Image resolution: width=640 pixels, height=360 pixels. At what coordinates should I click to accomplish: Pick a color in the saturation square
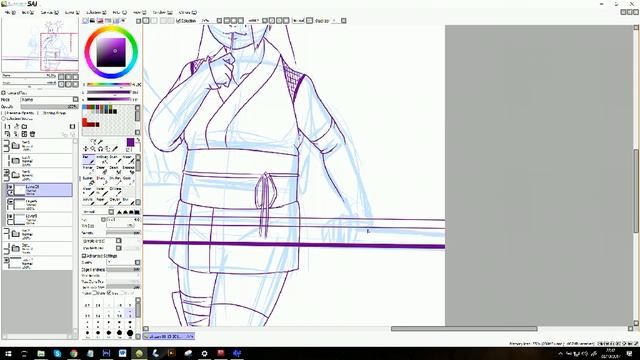[x=111, y=52]
